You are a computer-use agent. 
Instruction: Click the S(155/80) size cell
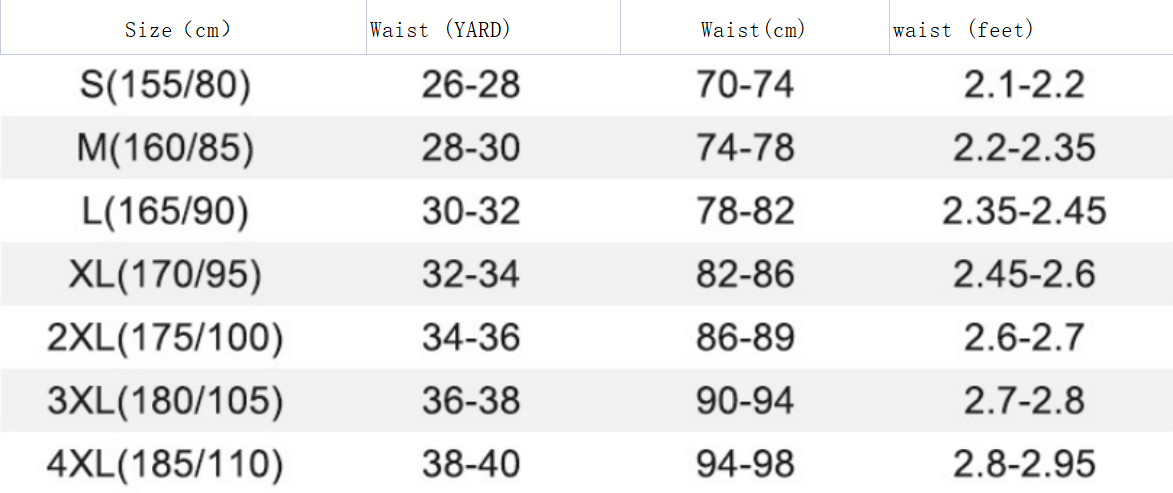(x=165, y=85)
